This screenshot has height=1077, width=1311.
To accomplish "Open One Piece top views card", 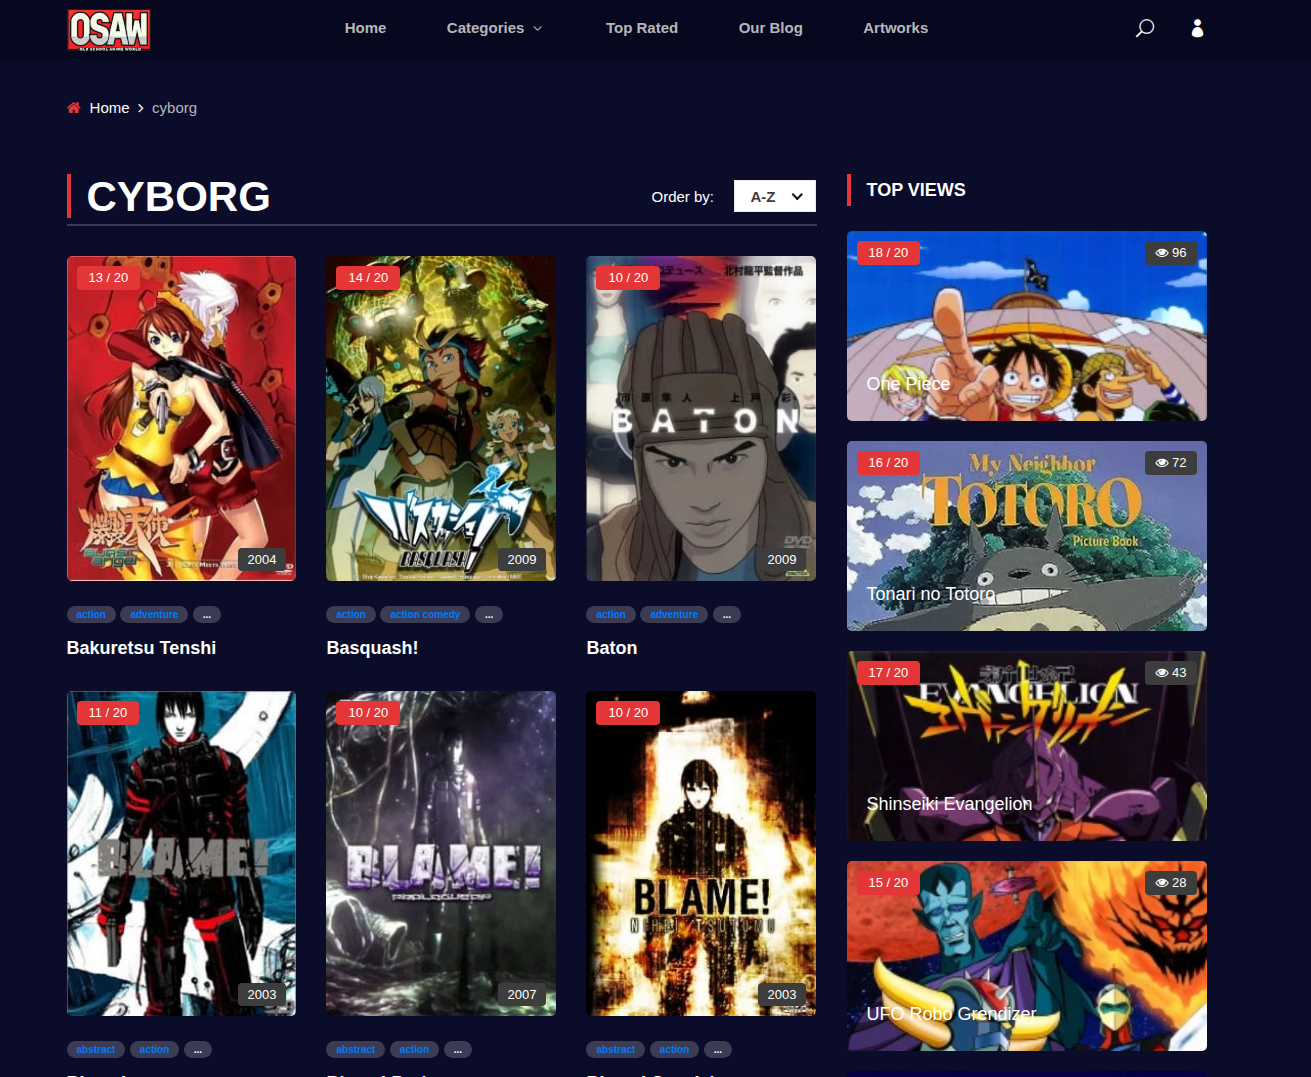I will pyautogui.click(x=1027, y=326).
